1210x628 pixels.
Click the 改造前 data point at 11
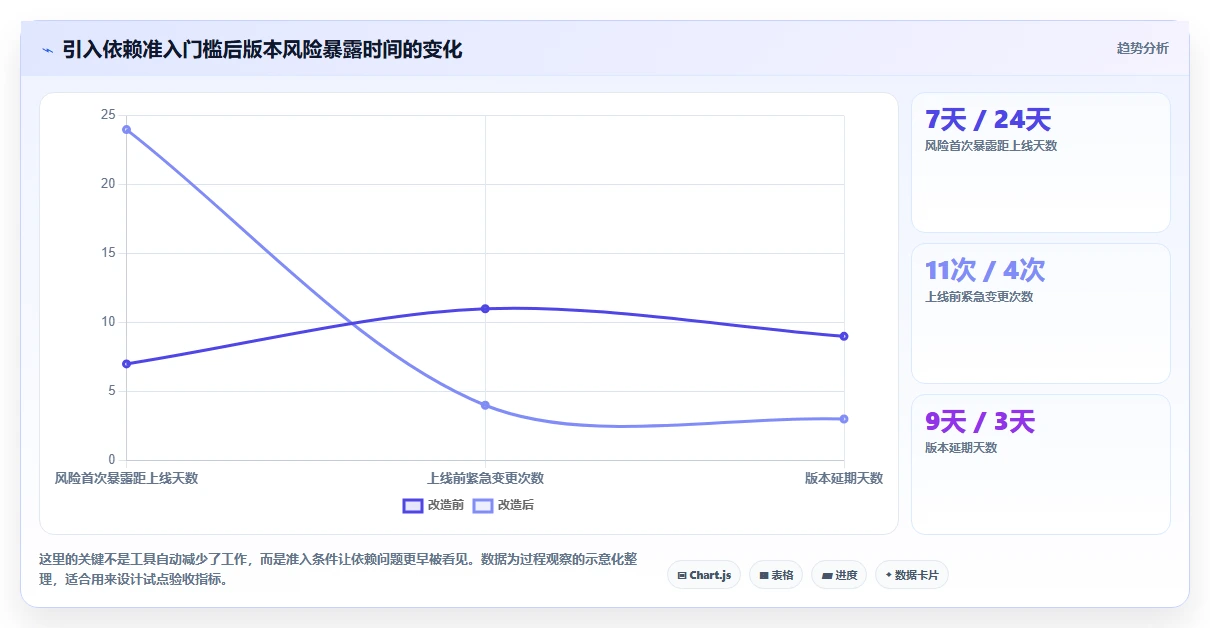485,308
